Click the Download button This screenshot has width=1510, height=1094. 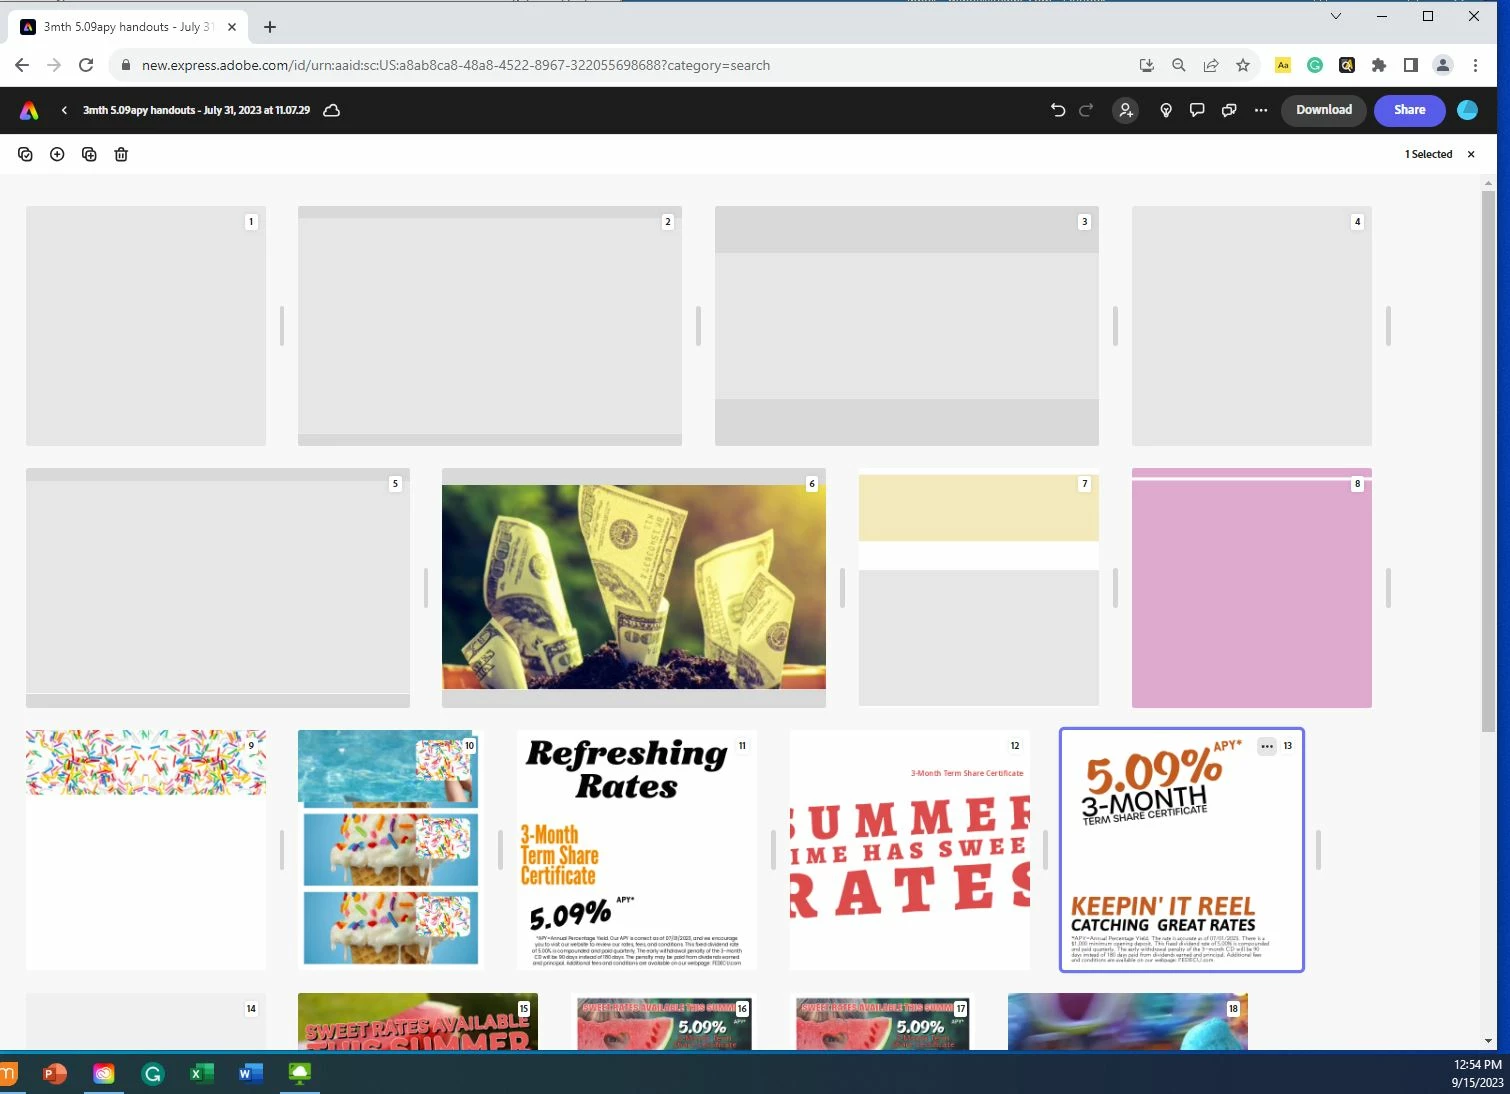[x=1324, y=110]
